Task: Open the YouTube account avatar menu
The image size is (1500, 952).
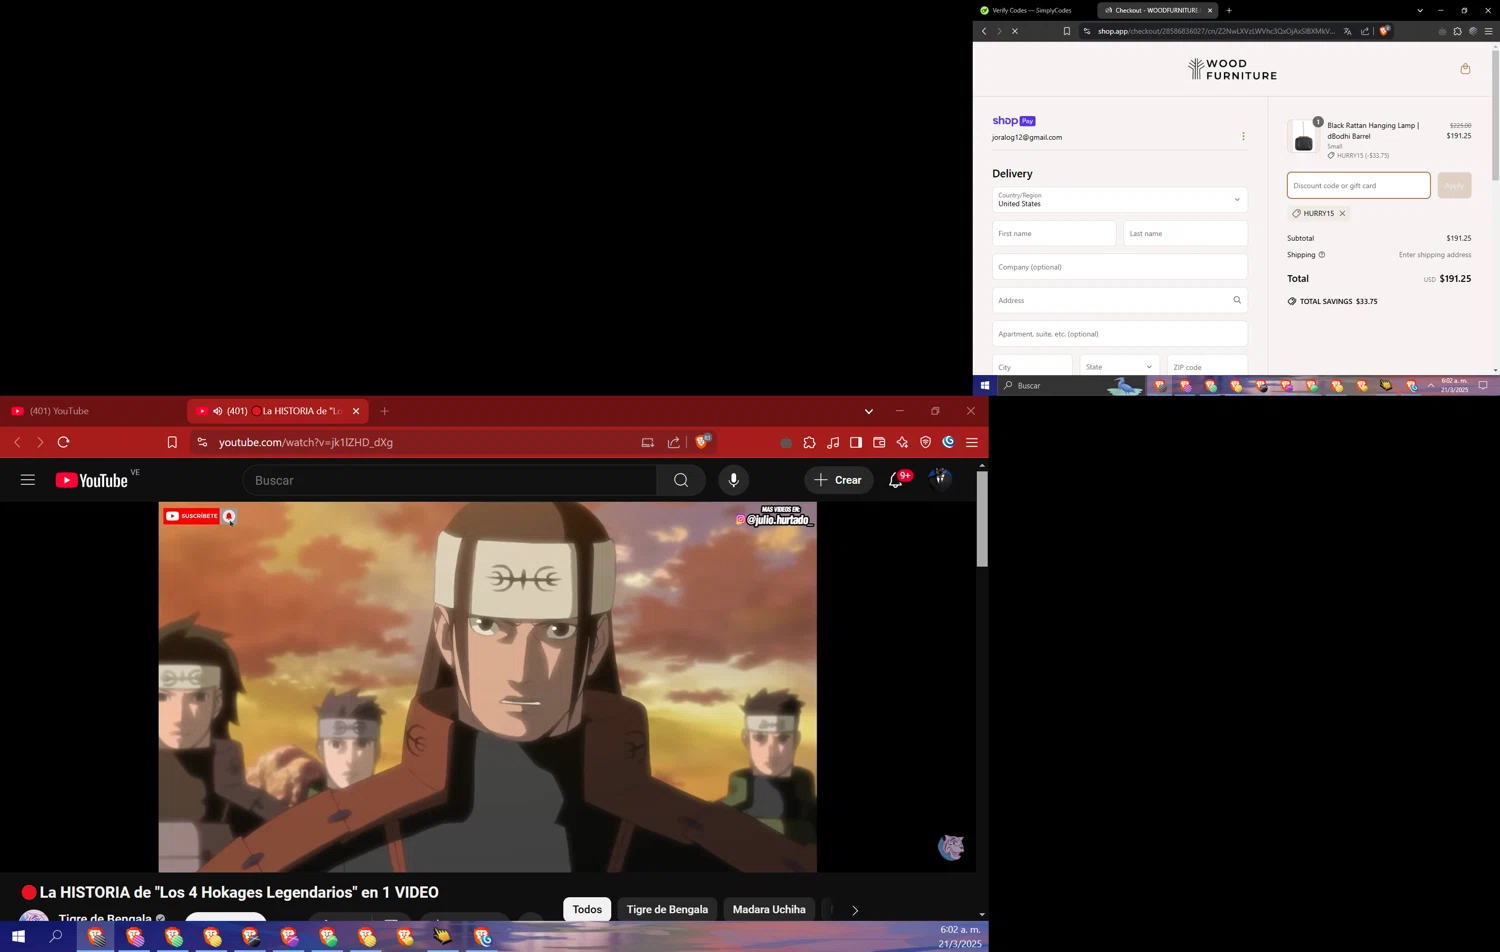Action: 940,480
